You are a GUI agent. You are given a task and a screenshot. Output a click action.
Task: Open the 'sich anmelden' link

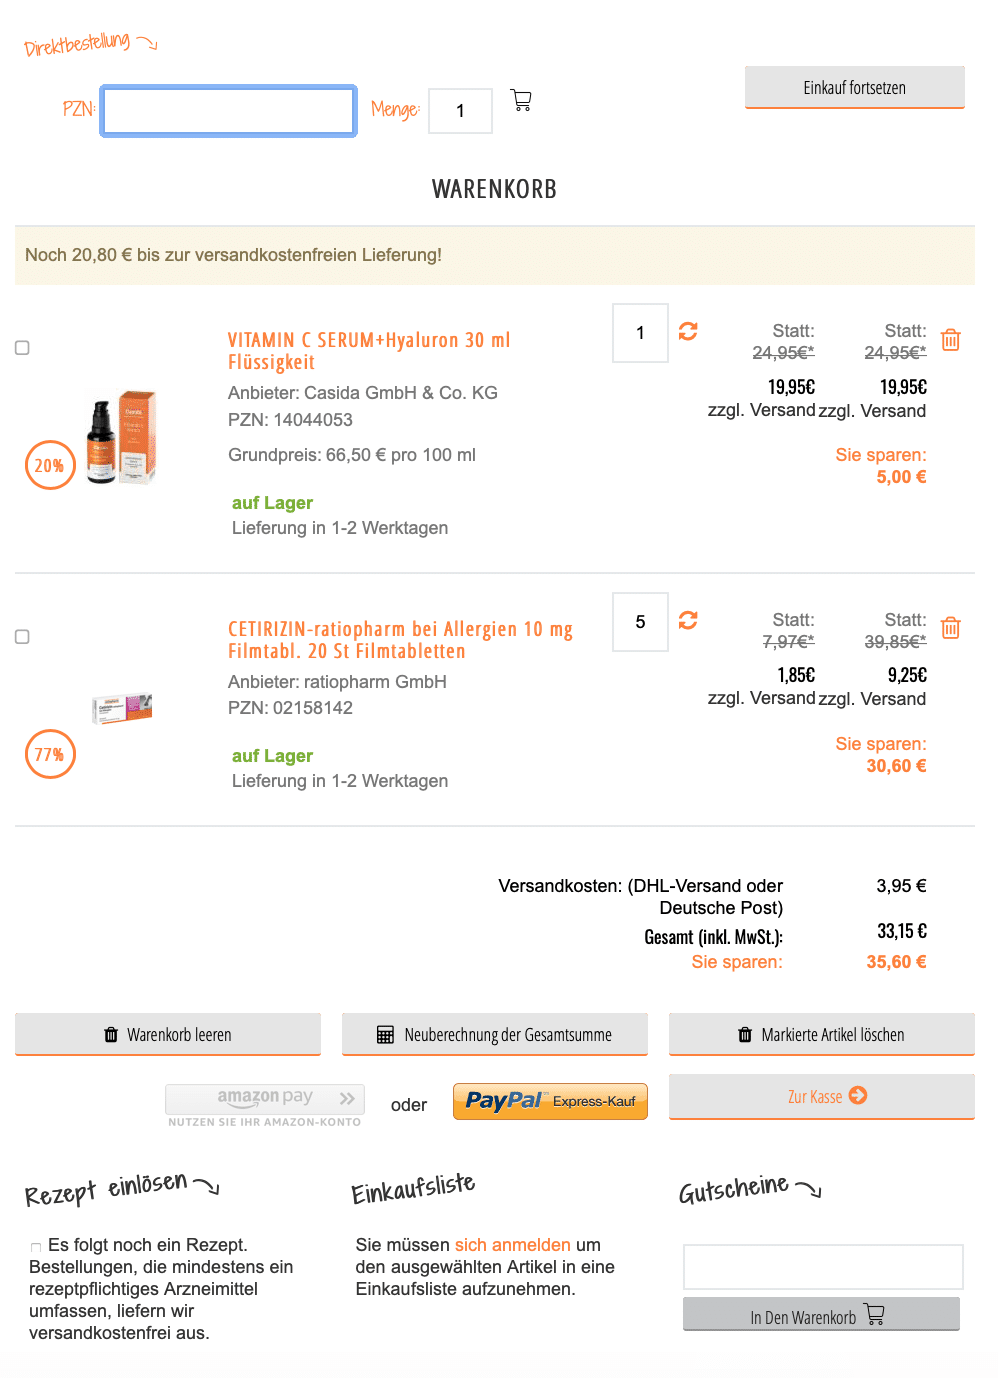click(513, 1245)
